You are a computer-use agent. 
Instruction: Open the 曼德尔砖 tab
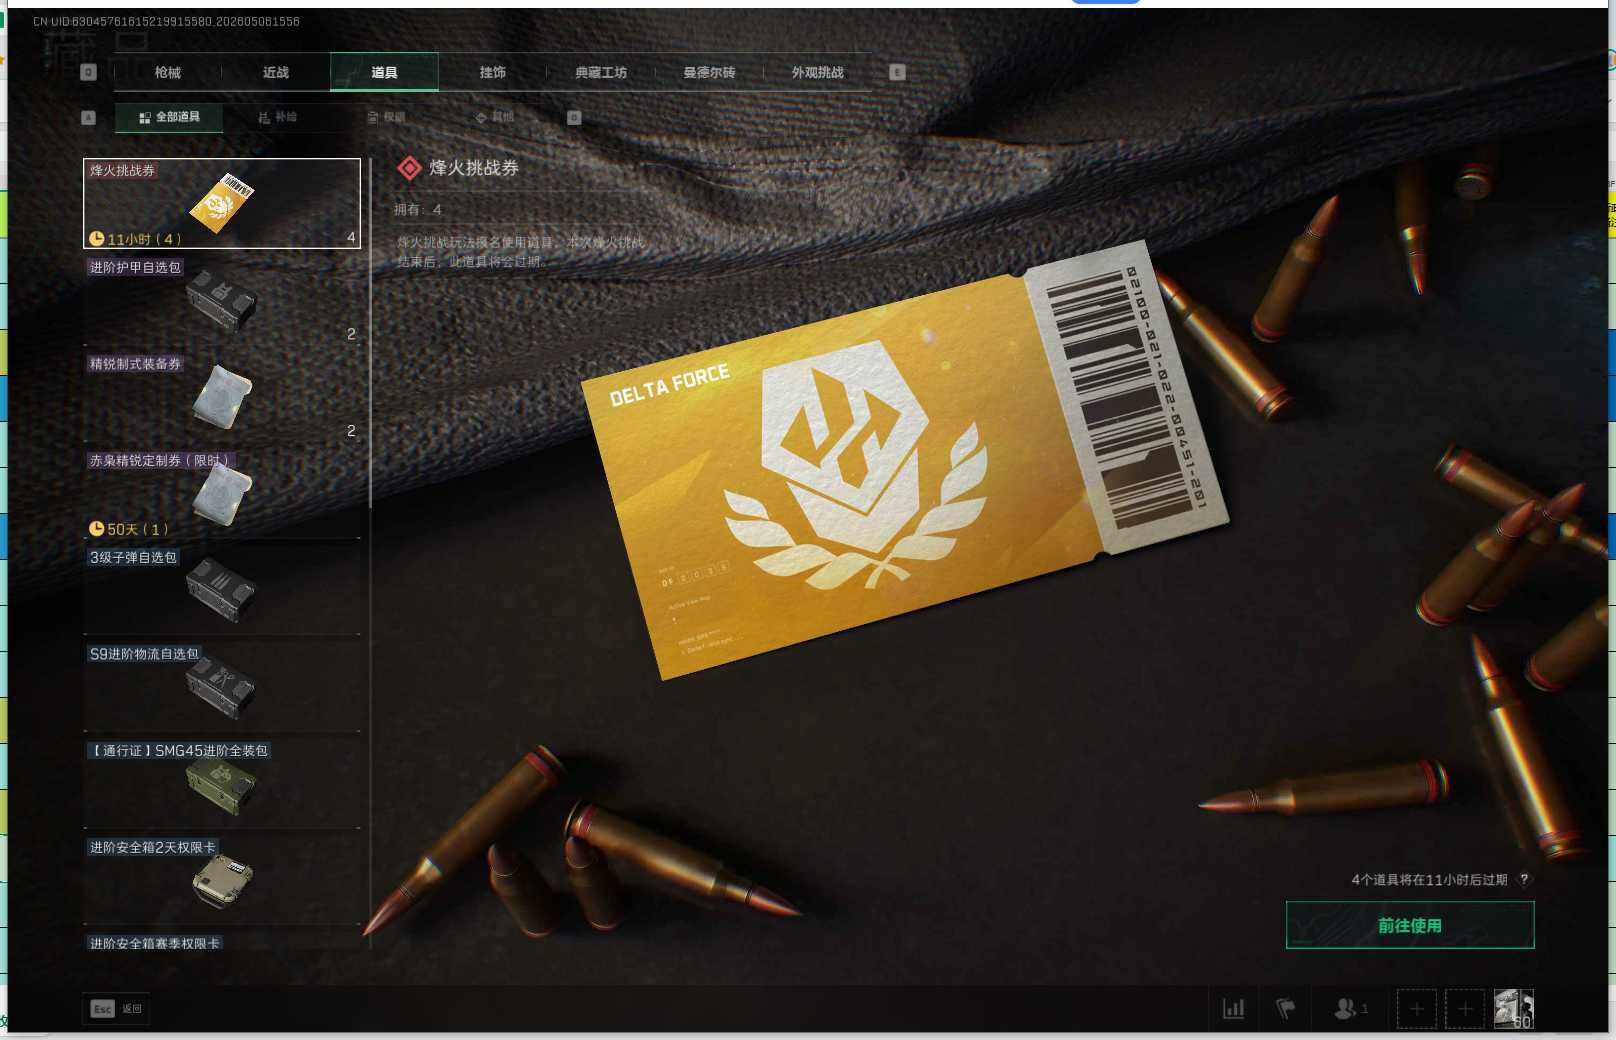tap(709, 72)
